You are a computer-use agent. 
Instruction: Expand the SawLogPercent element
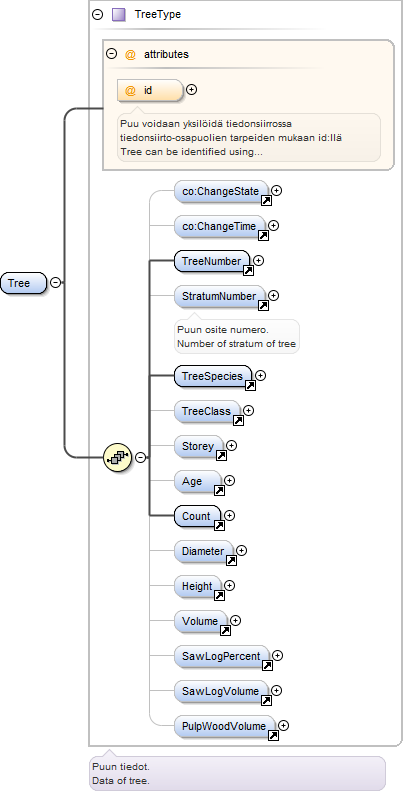pos(277,655)
